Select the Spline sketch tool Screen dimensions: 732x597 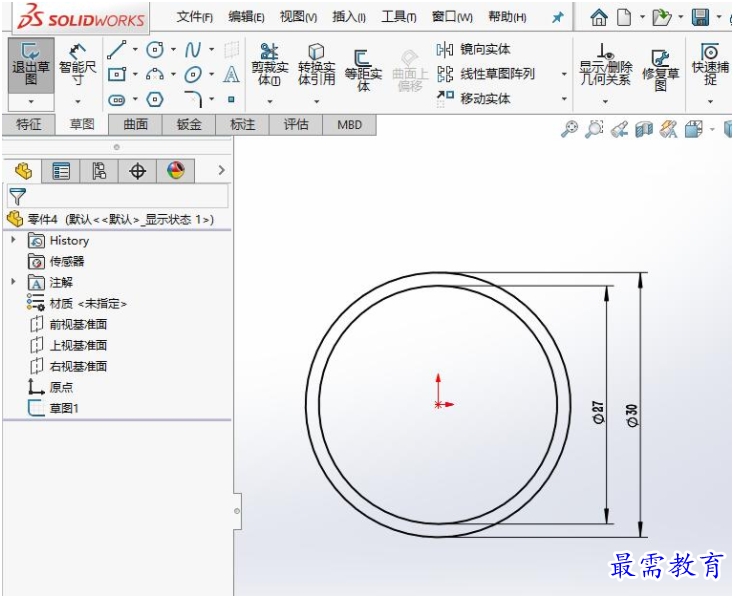(x=193, y=49)
